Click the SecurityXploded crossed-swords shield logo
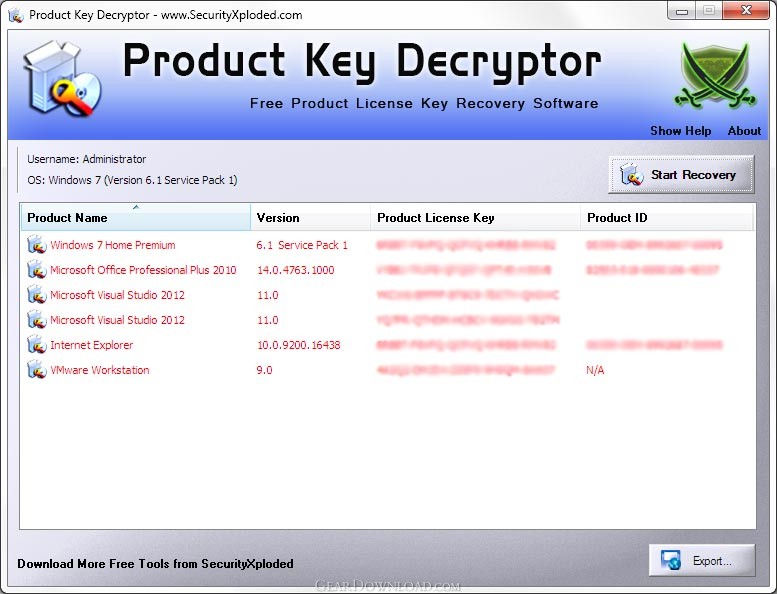 [x=714, y=75]
